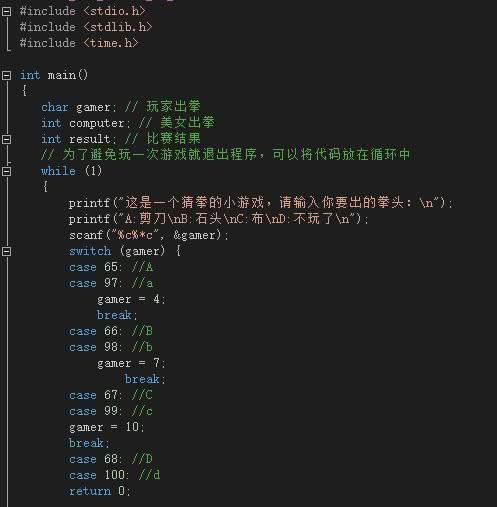Click the #include <stdlib.h> line
This screenshot has width=497, height=507.
(x=86, y=27)
